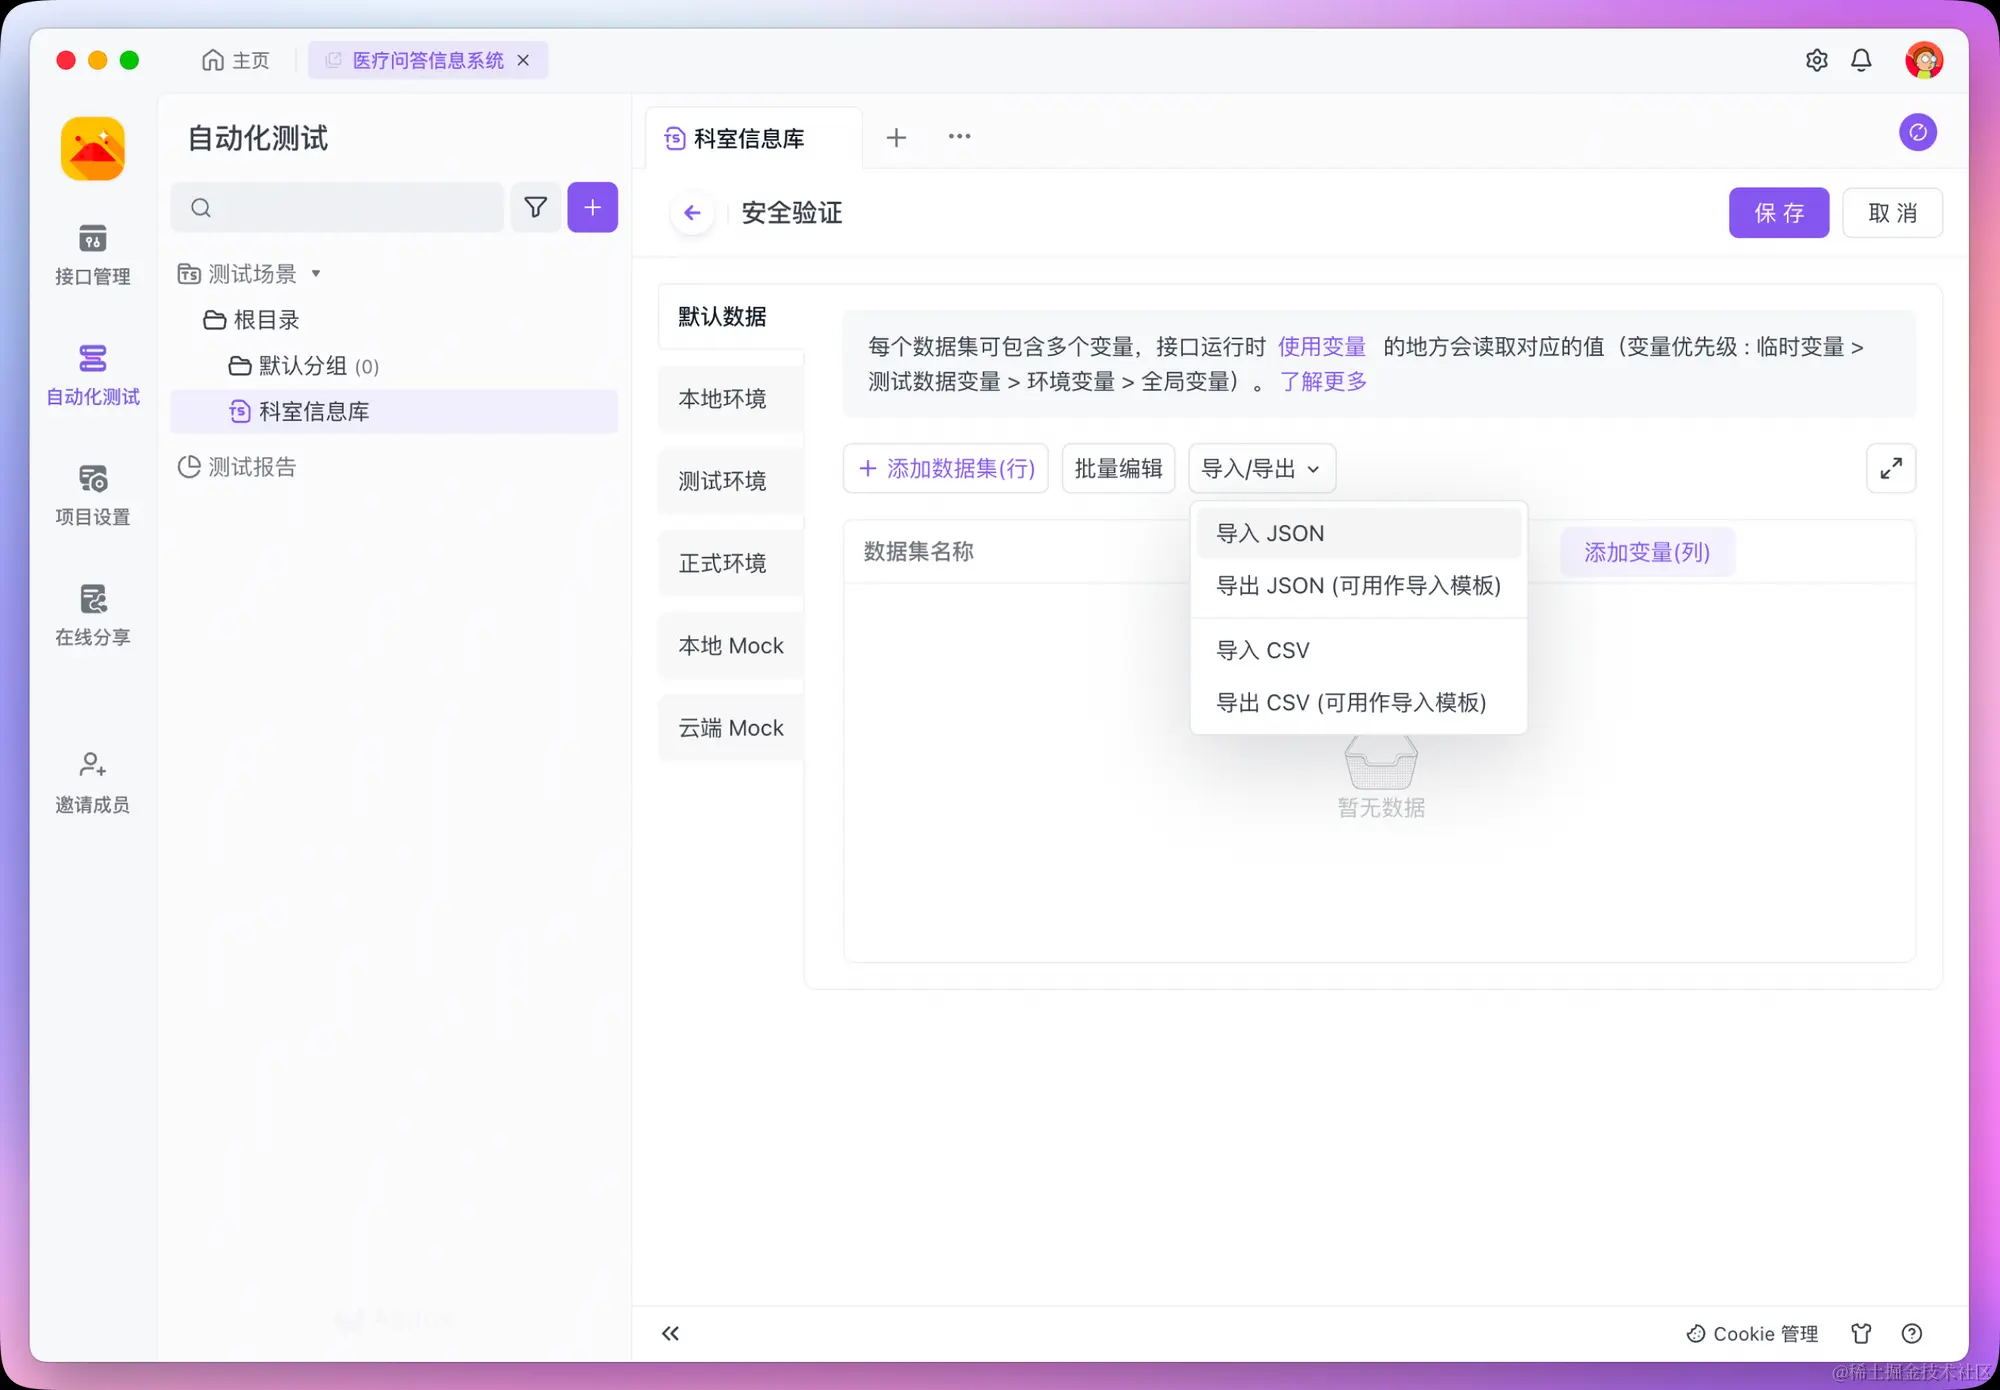The width and height of the screenshot is (2000, 1390).
Task: Click the 保存 button
Action: pos(1778,212)
